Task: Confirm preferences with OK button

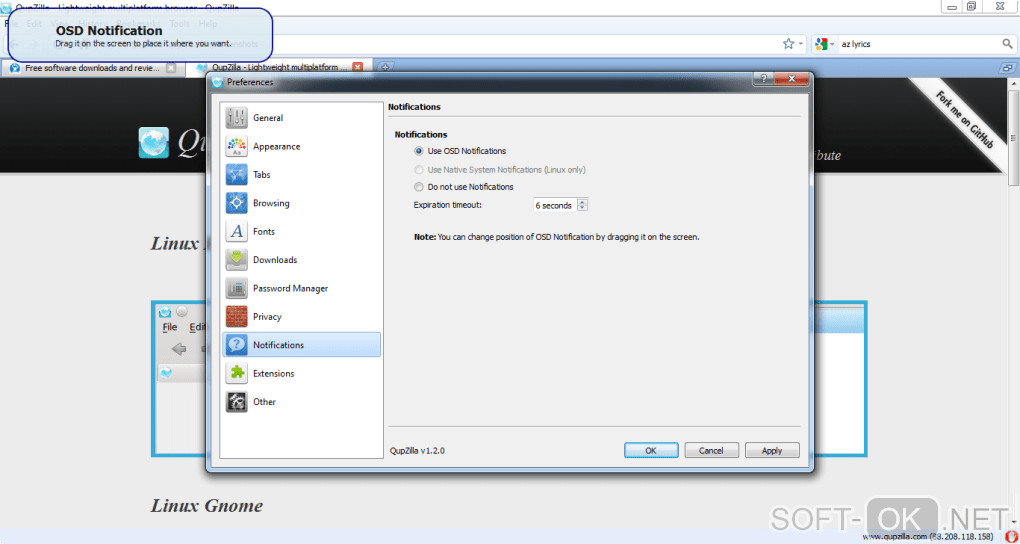Action: click(x=651, y=450)
